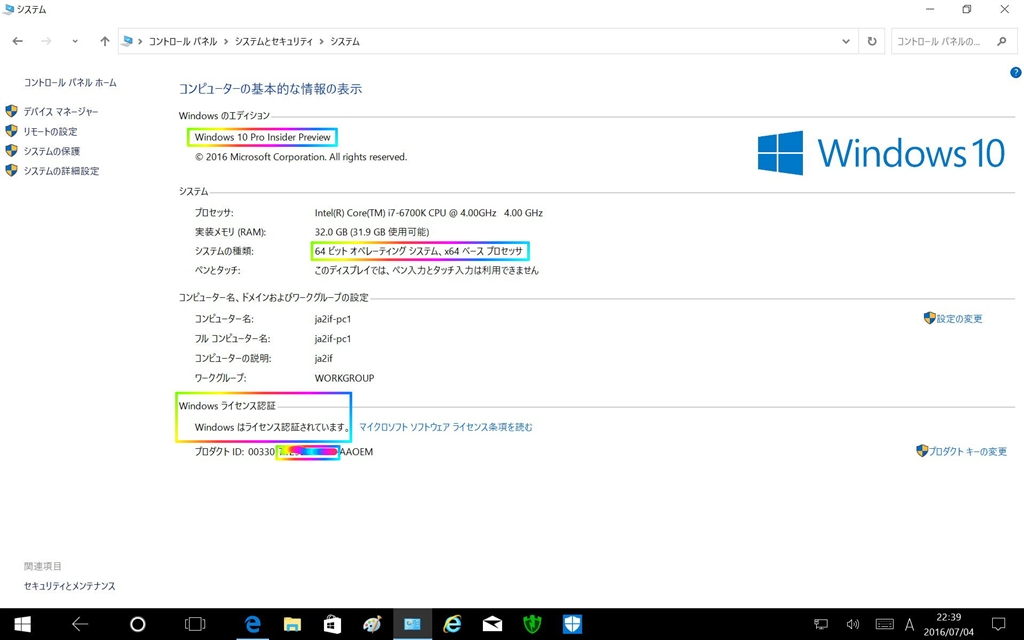Click the processor i7-6700K text
Image resolution: width=1024 pixels, height=640 pixels.
(428, 213)
